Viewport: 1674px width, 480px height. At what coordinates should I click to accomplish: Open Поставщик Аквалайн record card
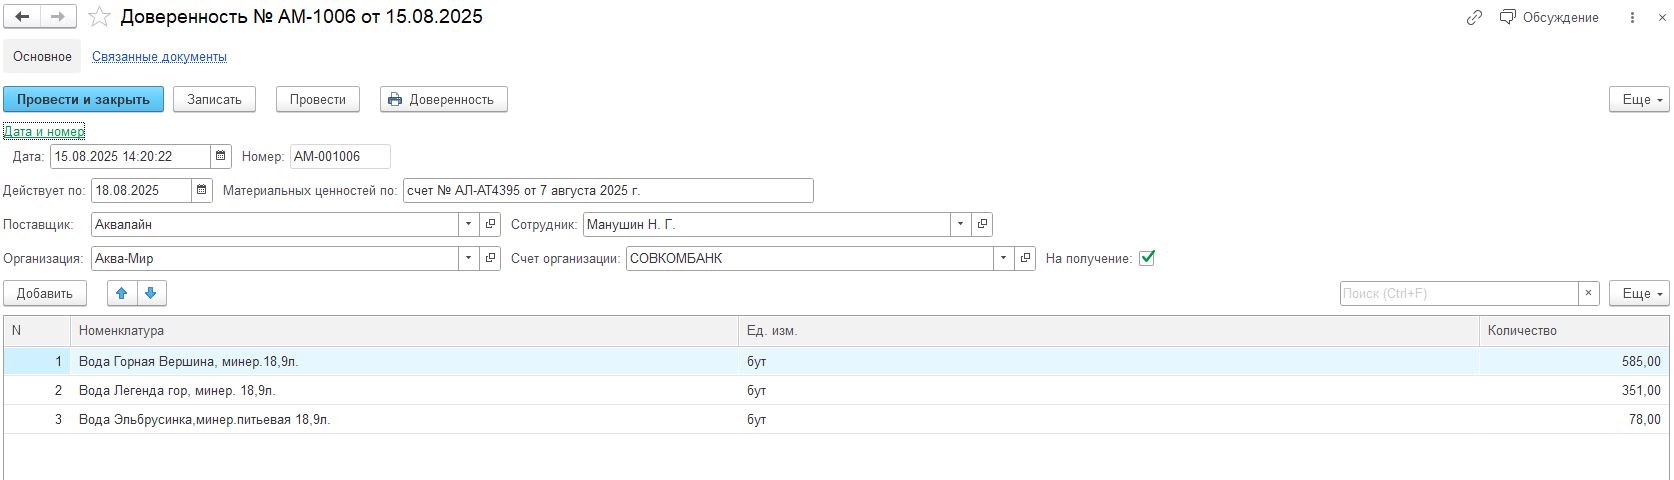(490, 224)
